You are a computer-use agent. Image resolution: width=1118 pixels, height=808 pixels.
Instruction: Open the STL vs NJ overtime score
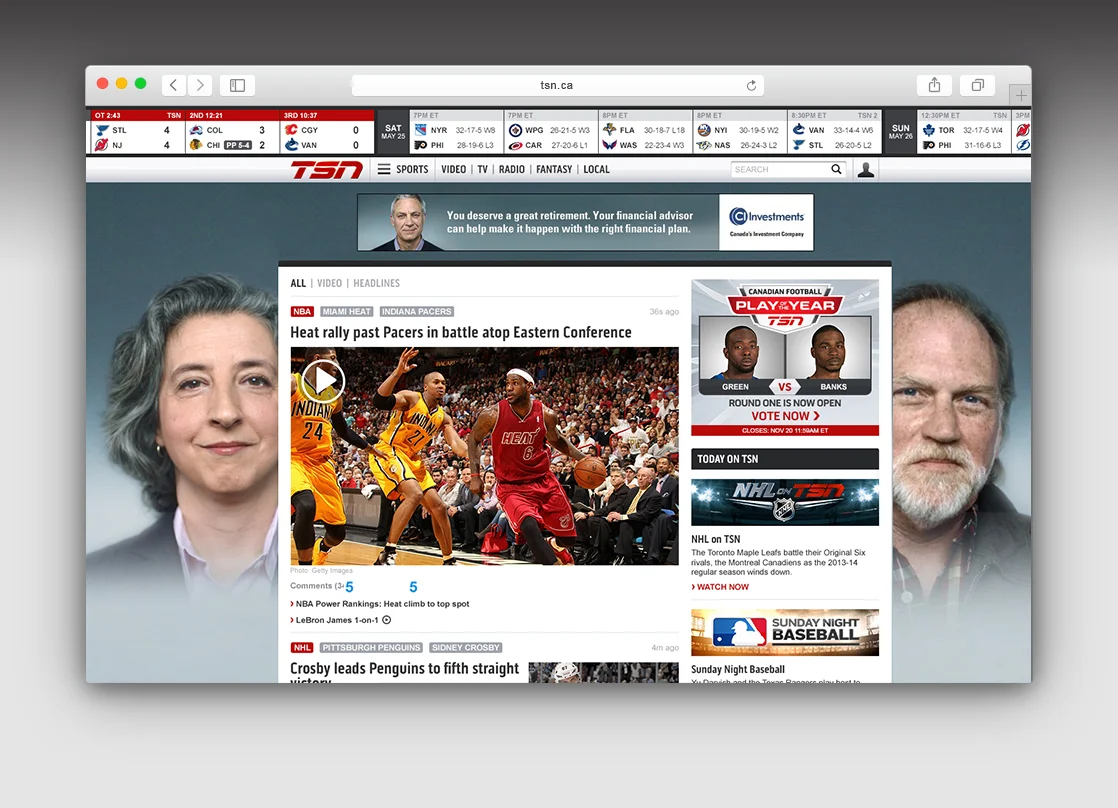pyautogui.click(x=137, y=131)
